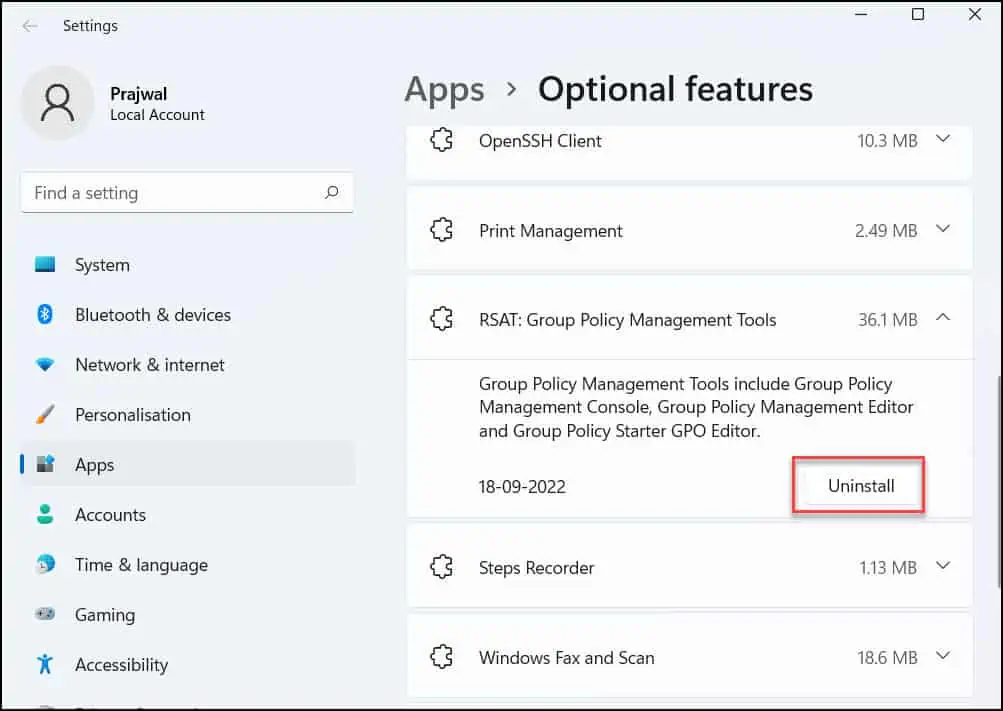Uninstall RSAT Group Policy Management Tools
The image size is (1003, 711).
860,486
